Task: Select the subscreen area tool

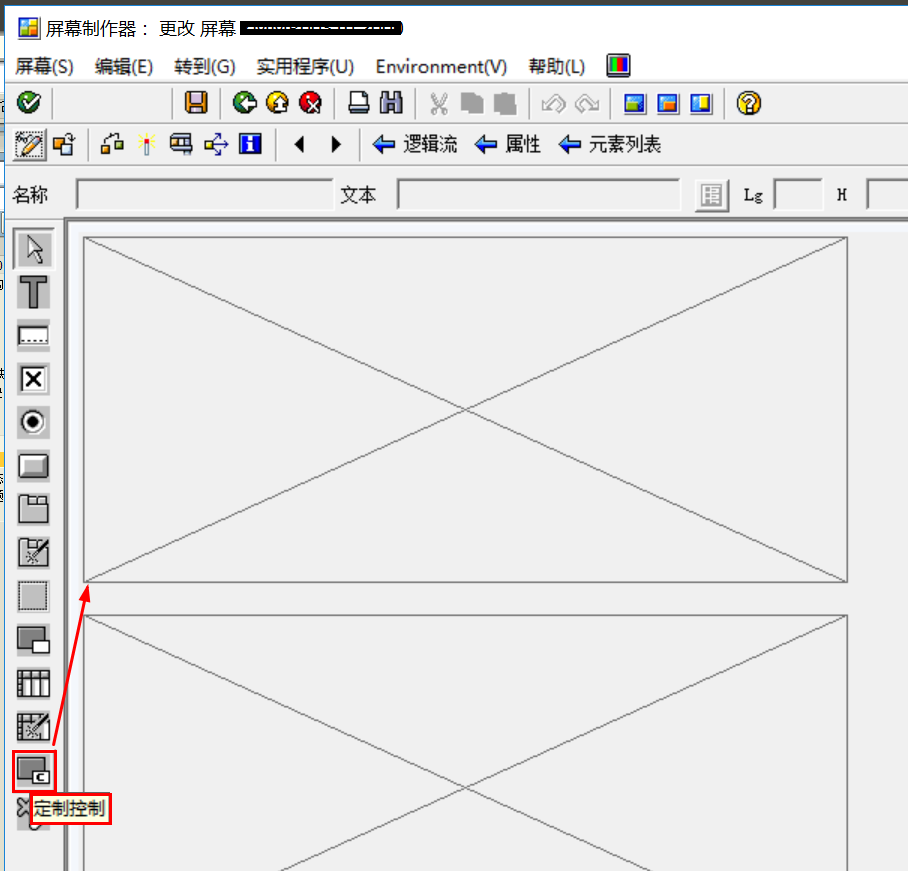Action: (x=34, y=640)
